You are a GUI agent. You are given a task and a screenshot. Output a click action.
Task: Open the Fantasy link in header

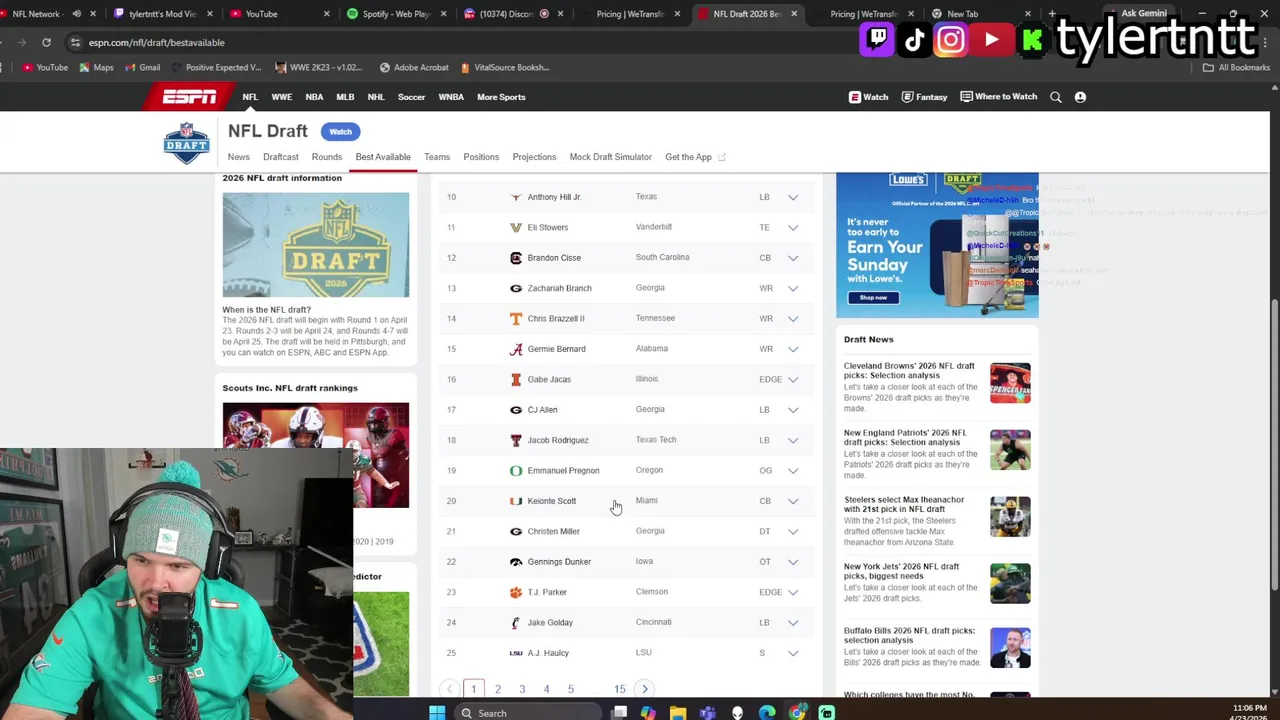(924, 97)
